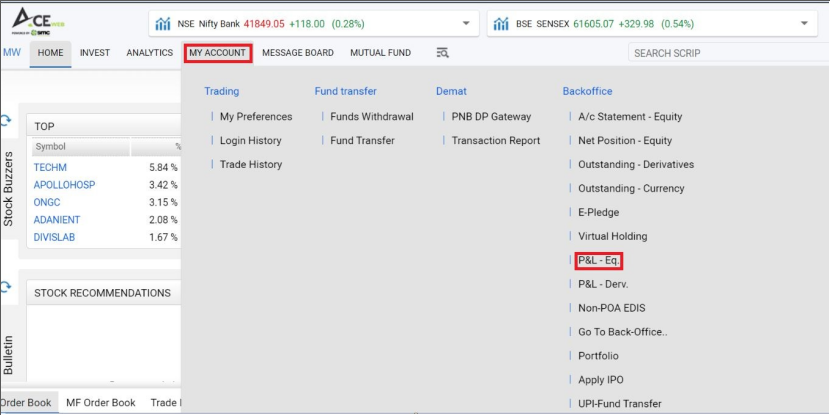The height and width of the screenshot is (415, 830).
Task: Click the ADANIENT symbol
Action: point(57,220)
